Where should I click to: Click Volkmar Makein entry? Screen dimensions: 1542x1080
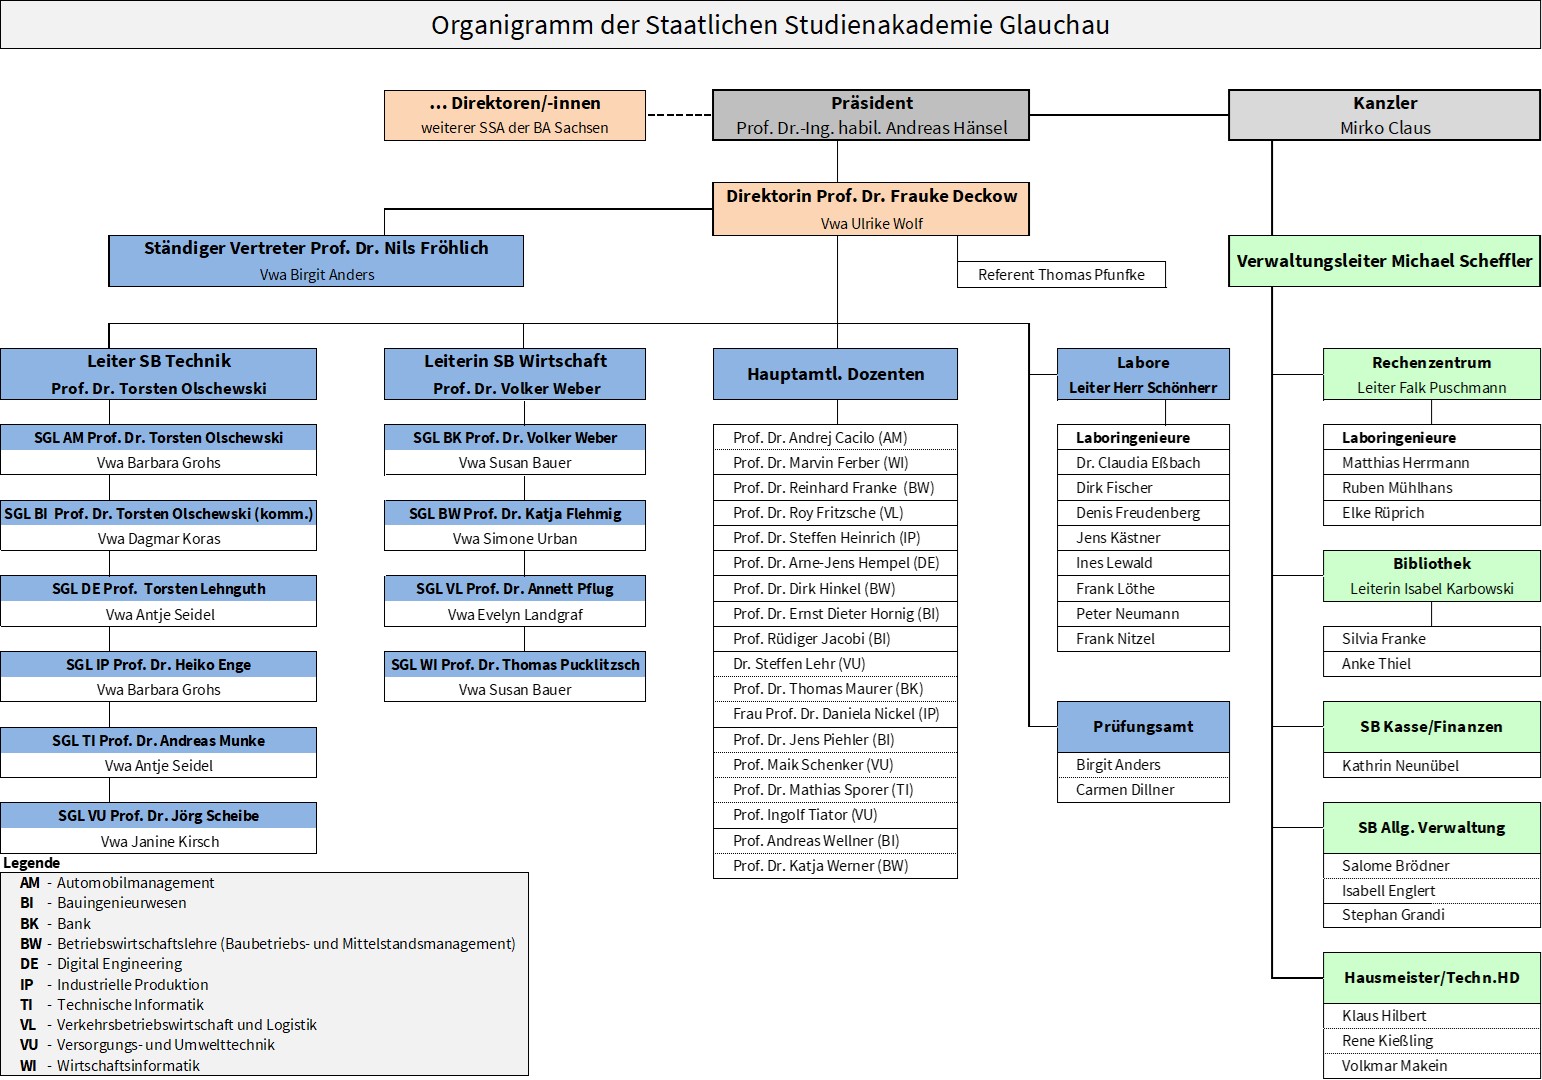pyautogui.click(x=1432, y=1065)
